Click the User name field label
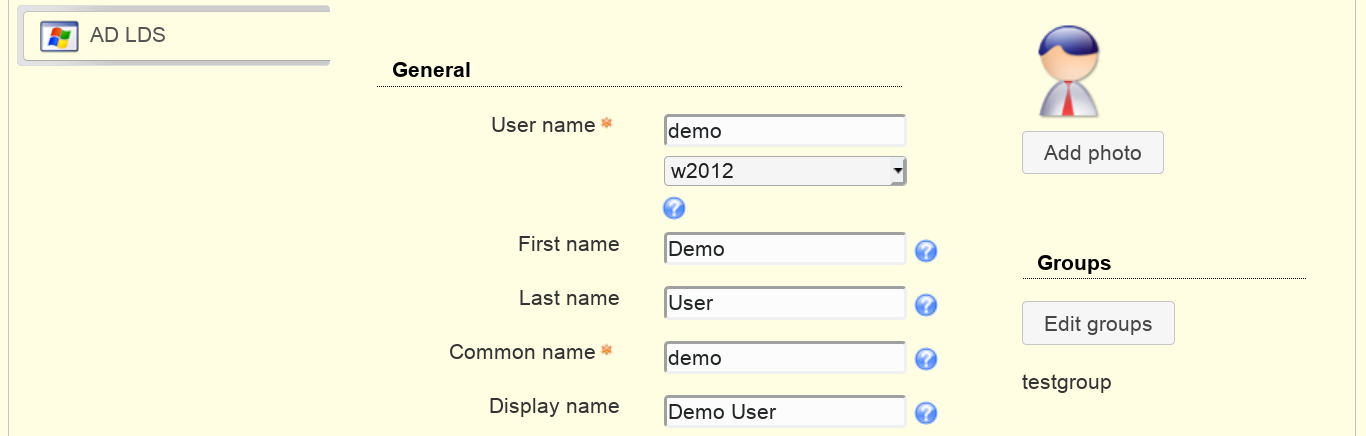This screenshot has height=436, width=1366. pos(543,125)
